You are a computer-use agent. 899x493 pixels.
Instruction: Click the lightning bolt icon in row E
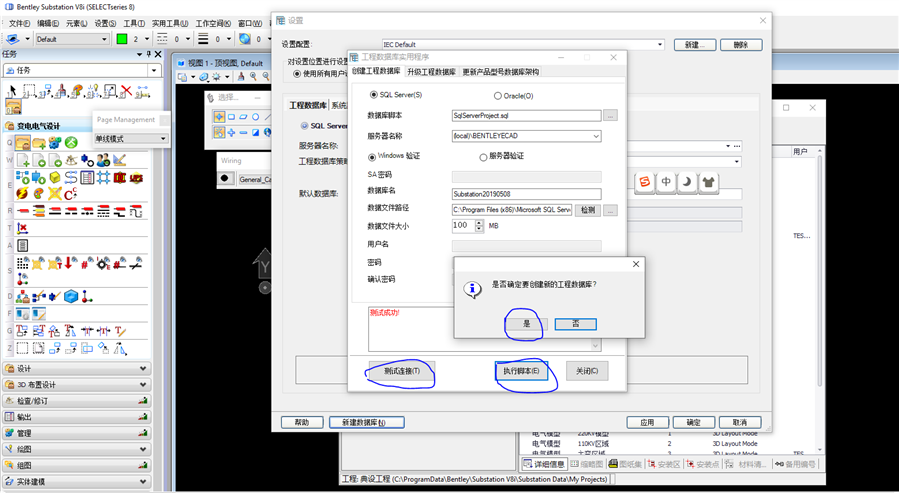pyautogui.click(x=22, y=194)
